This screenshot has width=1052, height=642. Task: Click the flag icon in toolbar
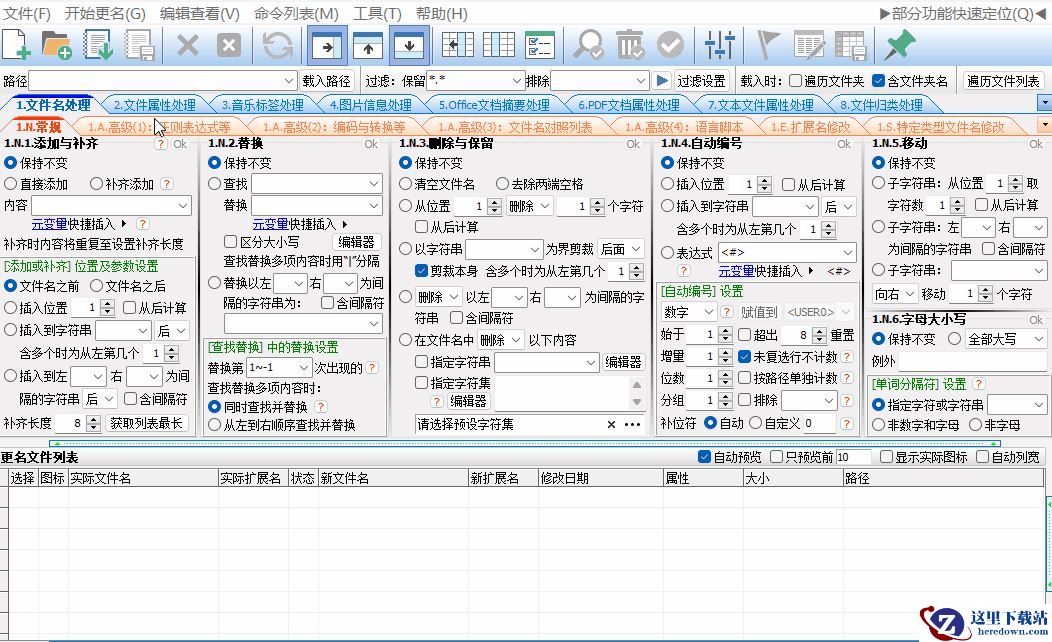point(768,45)
